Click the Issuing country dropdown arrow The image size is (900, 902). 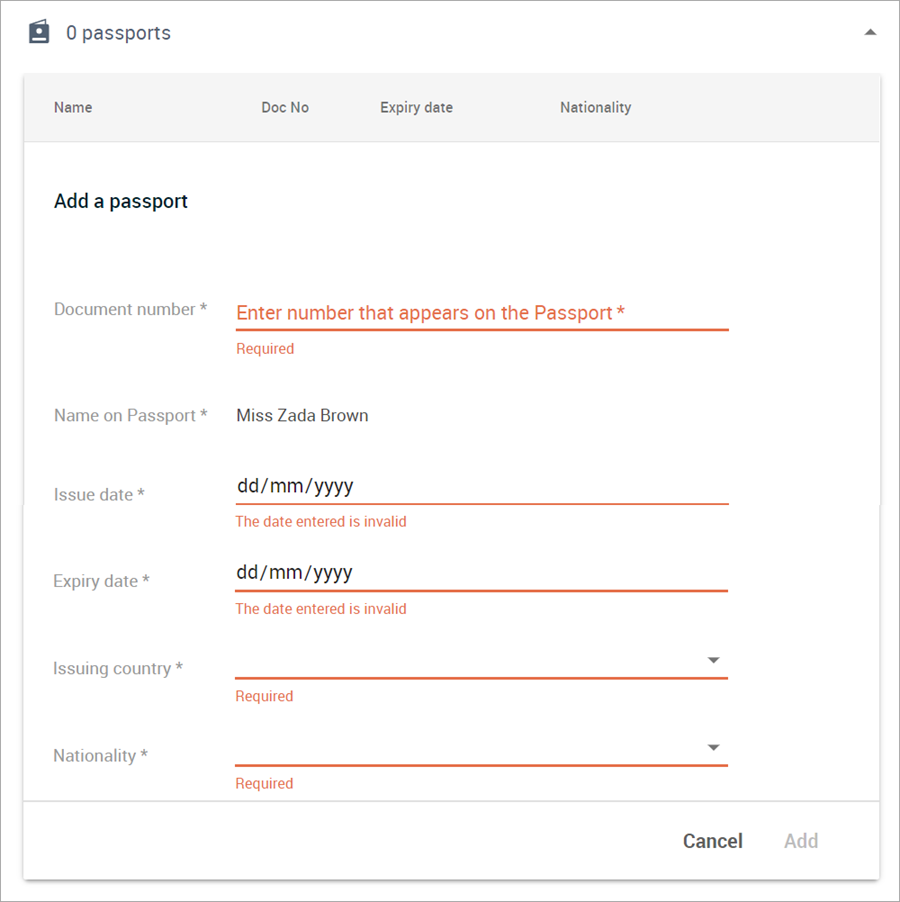click(x=713, y=660)
